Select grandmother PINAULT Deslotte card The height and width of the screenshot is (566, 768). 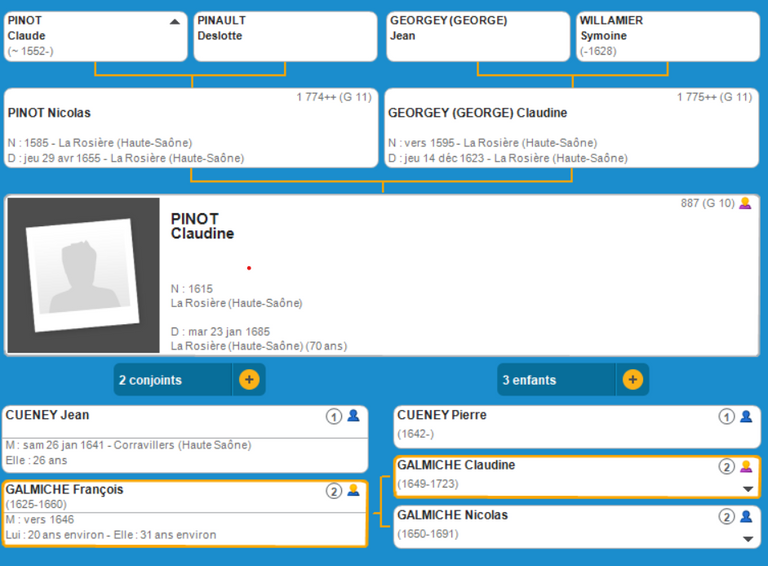(x=284, y=36)
